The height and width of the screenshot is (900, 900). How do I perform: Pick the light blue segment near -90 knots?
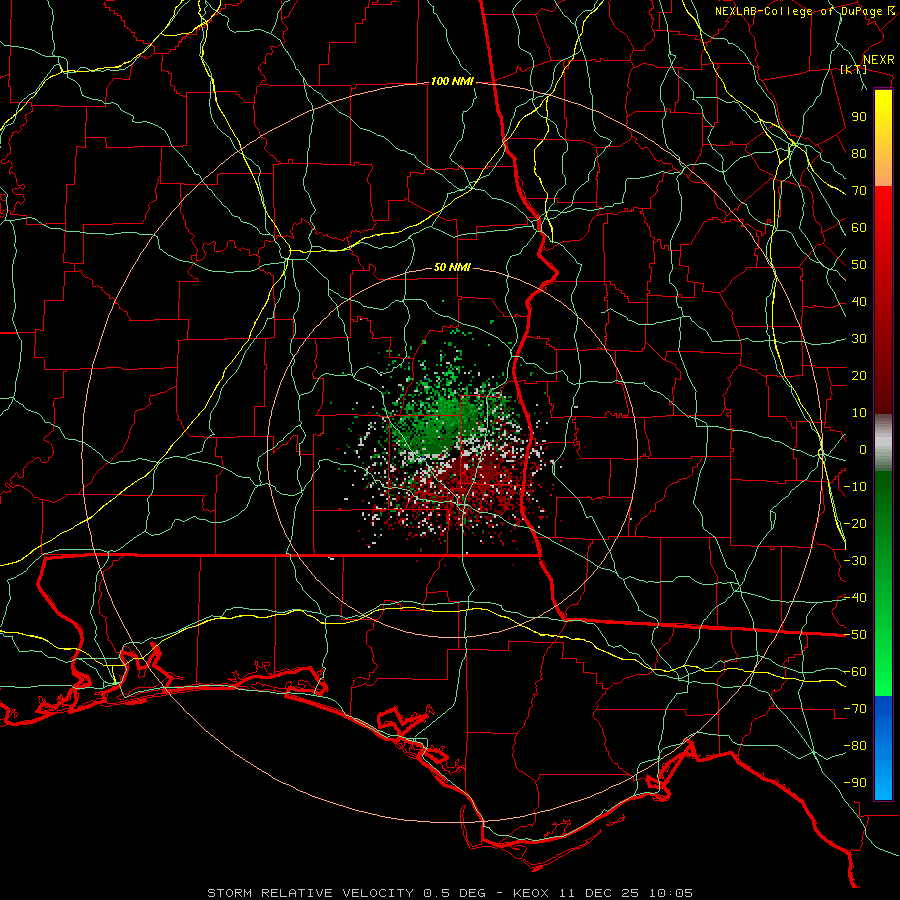(x=883, y=781)
